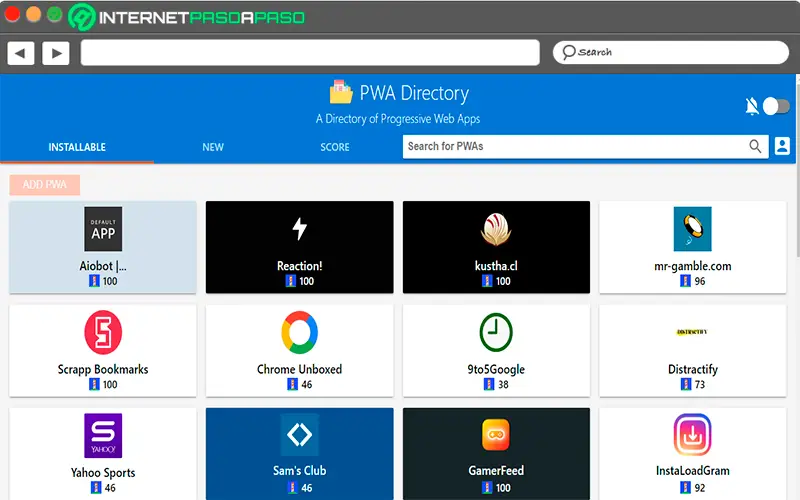
Task: Click the subtitle A Directory of Progressive Web Apps
Action: coord(398,119)
